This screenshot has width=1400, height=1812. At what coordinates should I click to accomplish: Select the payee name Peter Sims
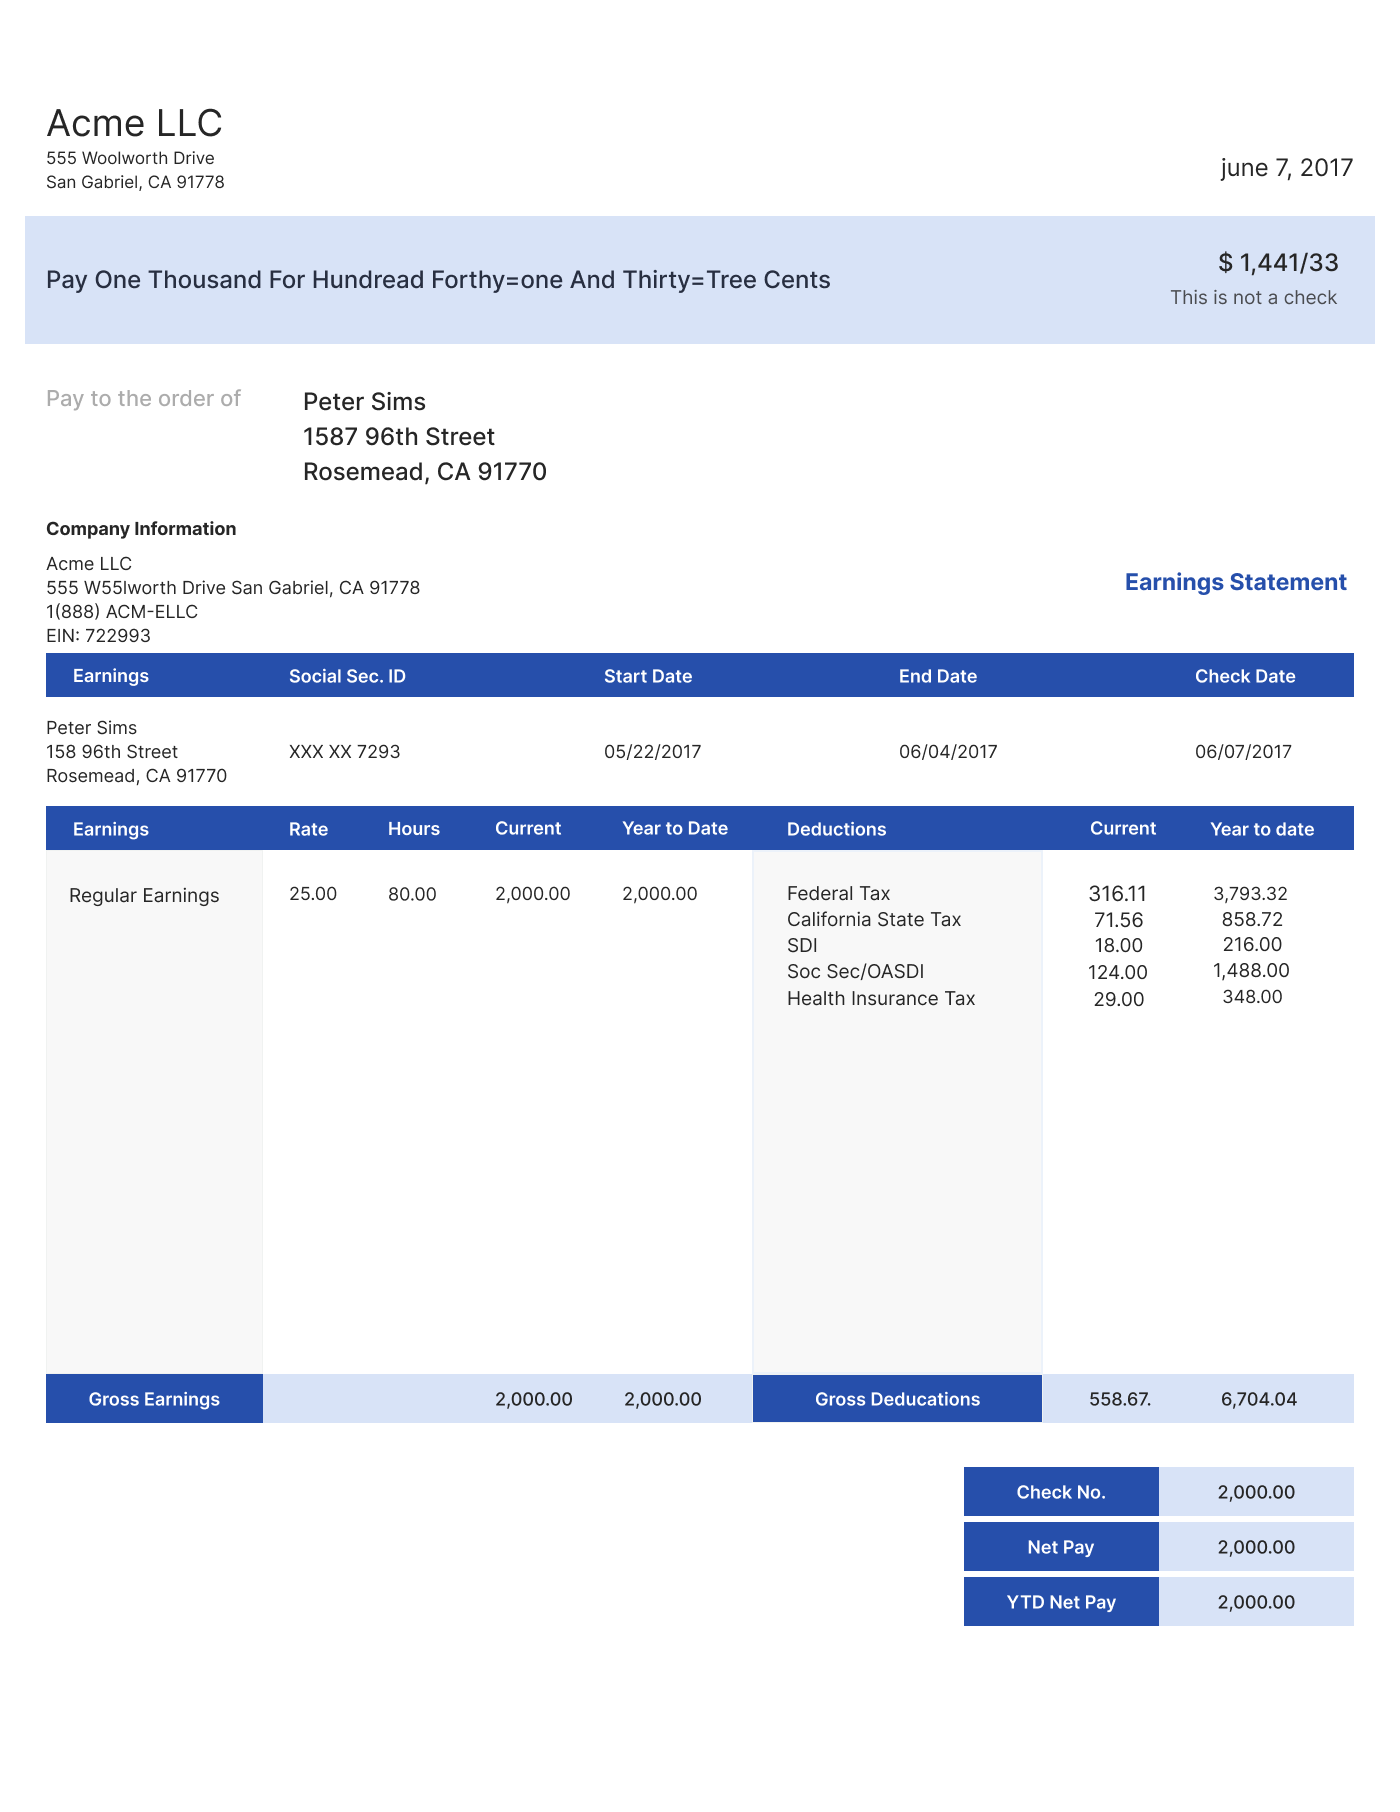click(364, 402)
